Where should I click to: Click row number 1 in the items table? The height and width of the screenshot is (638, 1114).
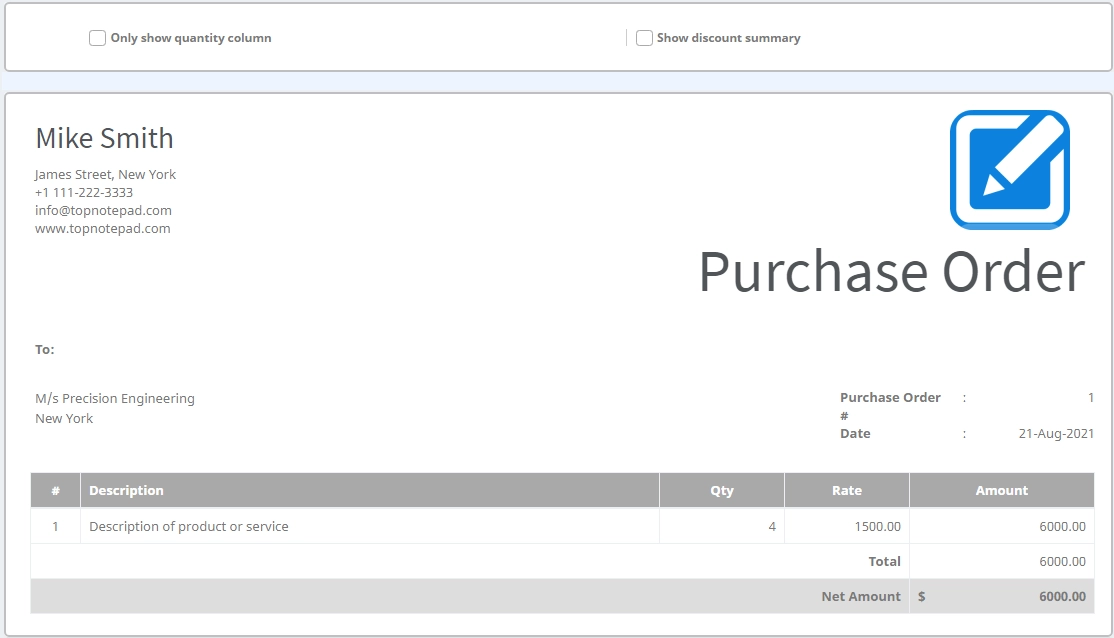pyautogui.click(x=55, y=526)
